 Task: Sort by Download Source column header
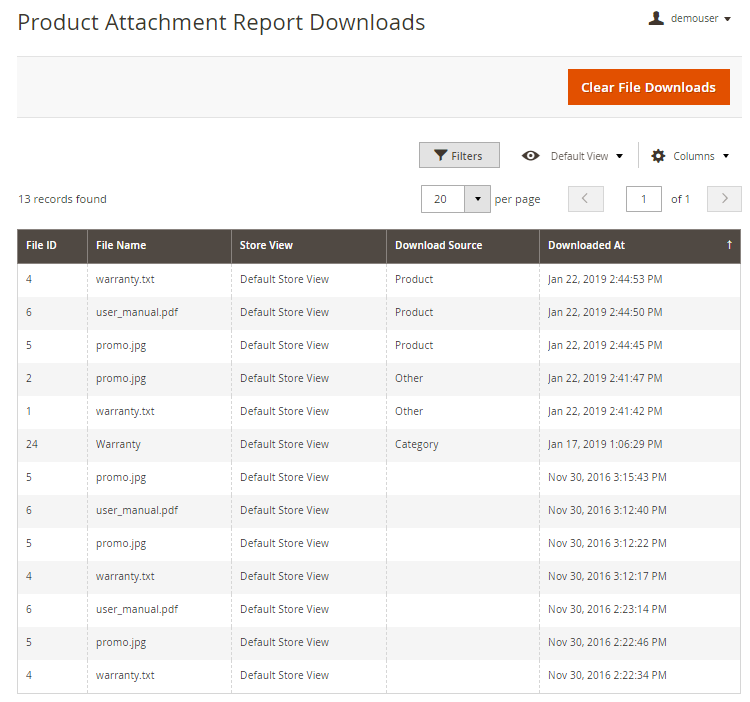[438, 245]
